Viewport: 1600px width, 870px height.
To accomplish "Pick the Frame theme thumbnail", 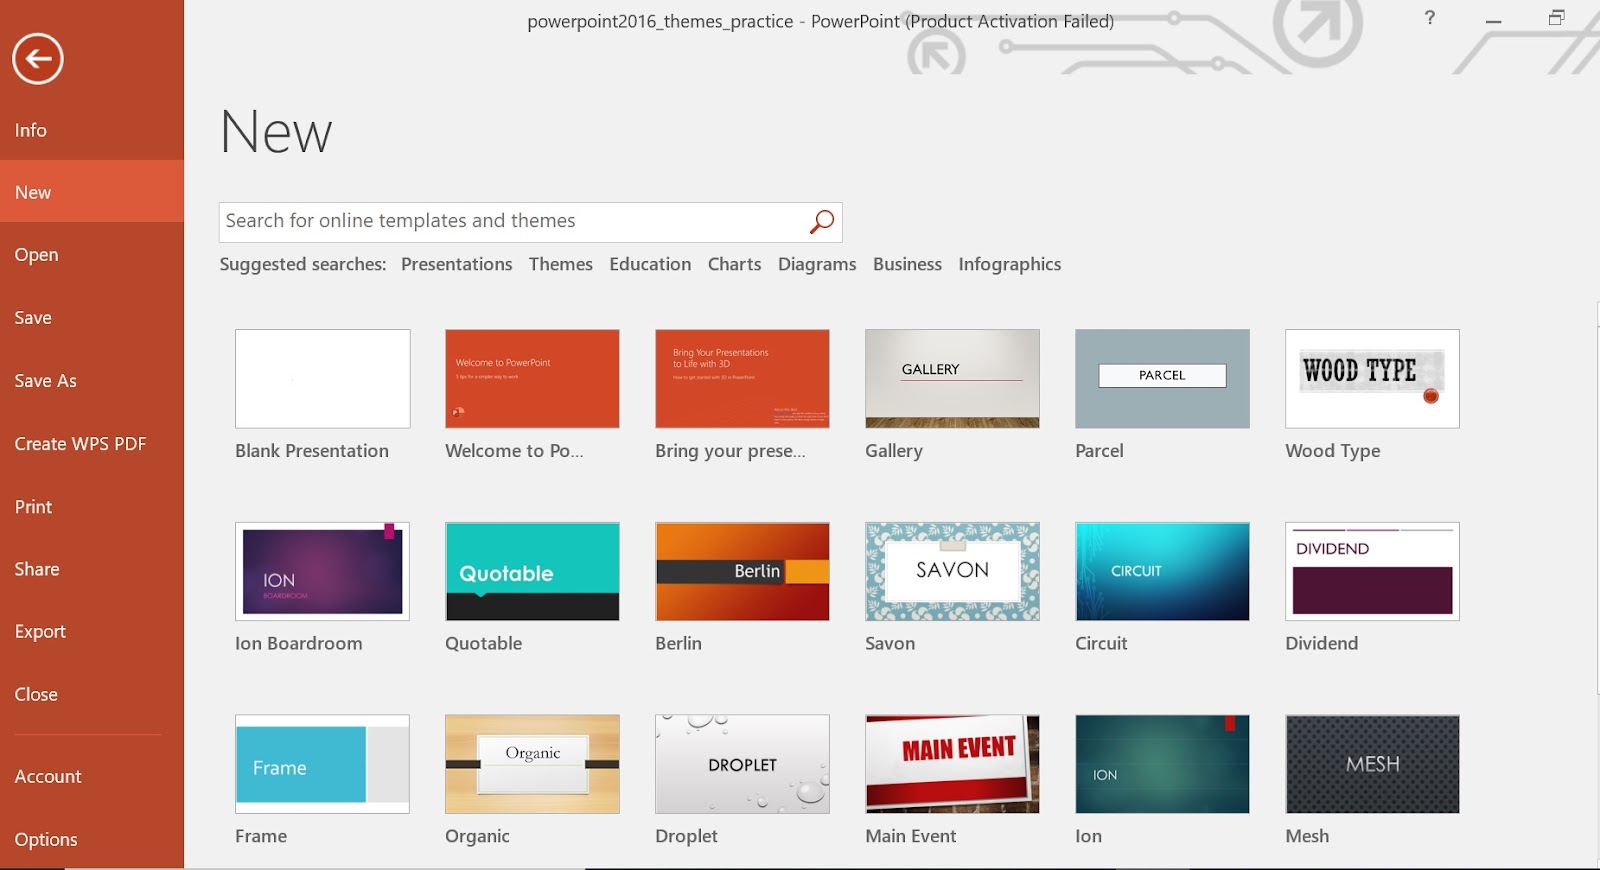I will [x=323, y=764].
